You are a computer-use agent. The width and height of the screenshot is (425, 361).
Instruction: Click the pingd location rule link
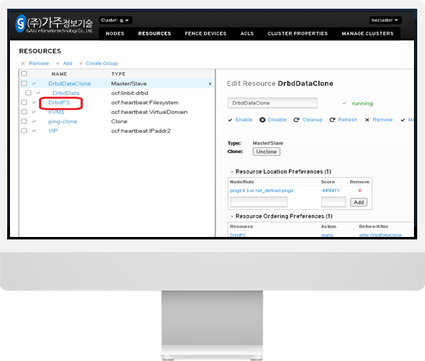click(x=261, y=191)
